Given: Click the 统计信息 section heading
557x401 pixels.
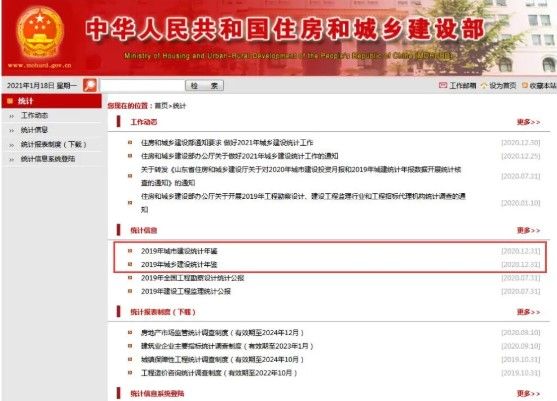Looking at the screenshot, I should pos(144,231).
